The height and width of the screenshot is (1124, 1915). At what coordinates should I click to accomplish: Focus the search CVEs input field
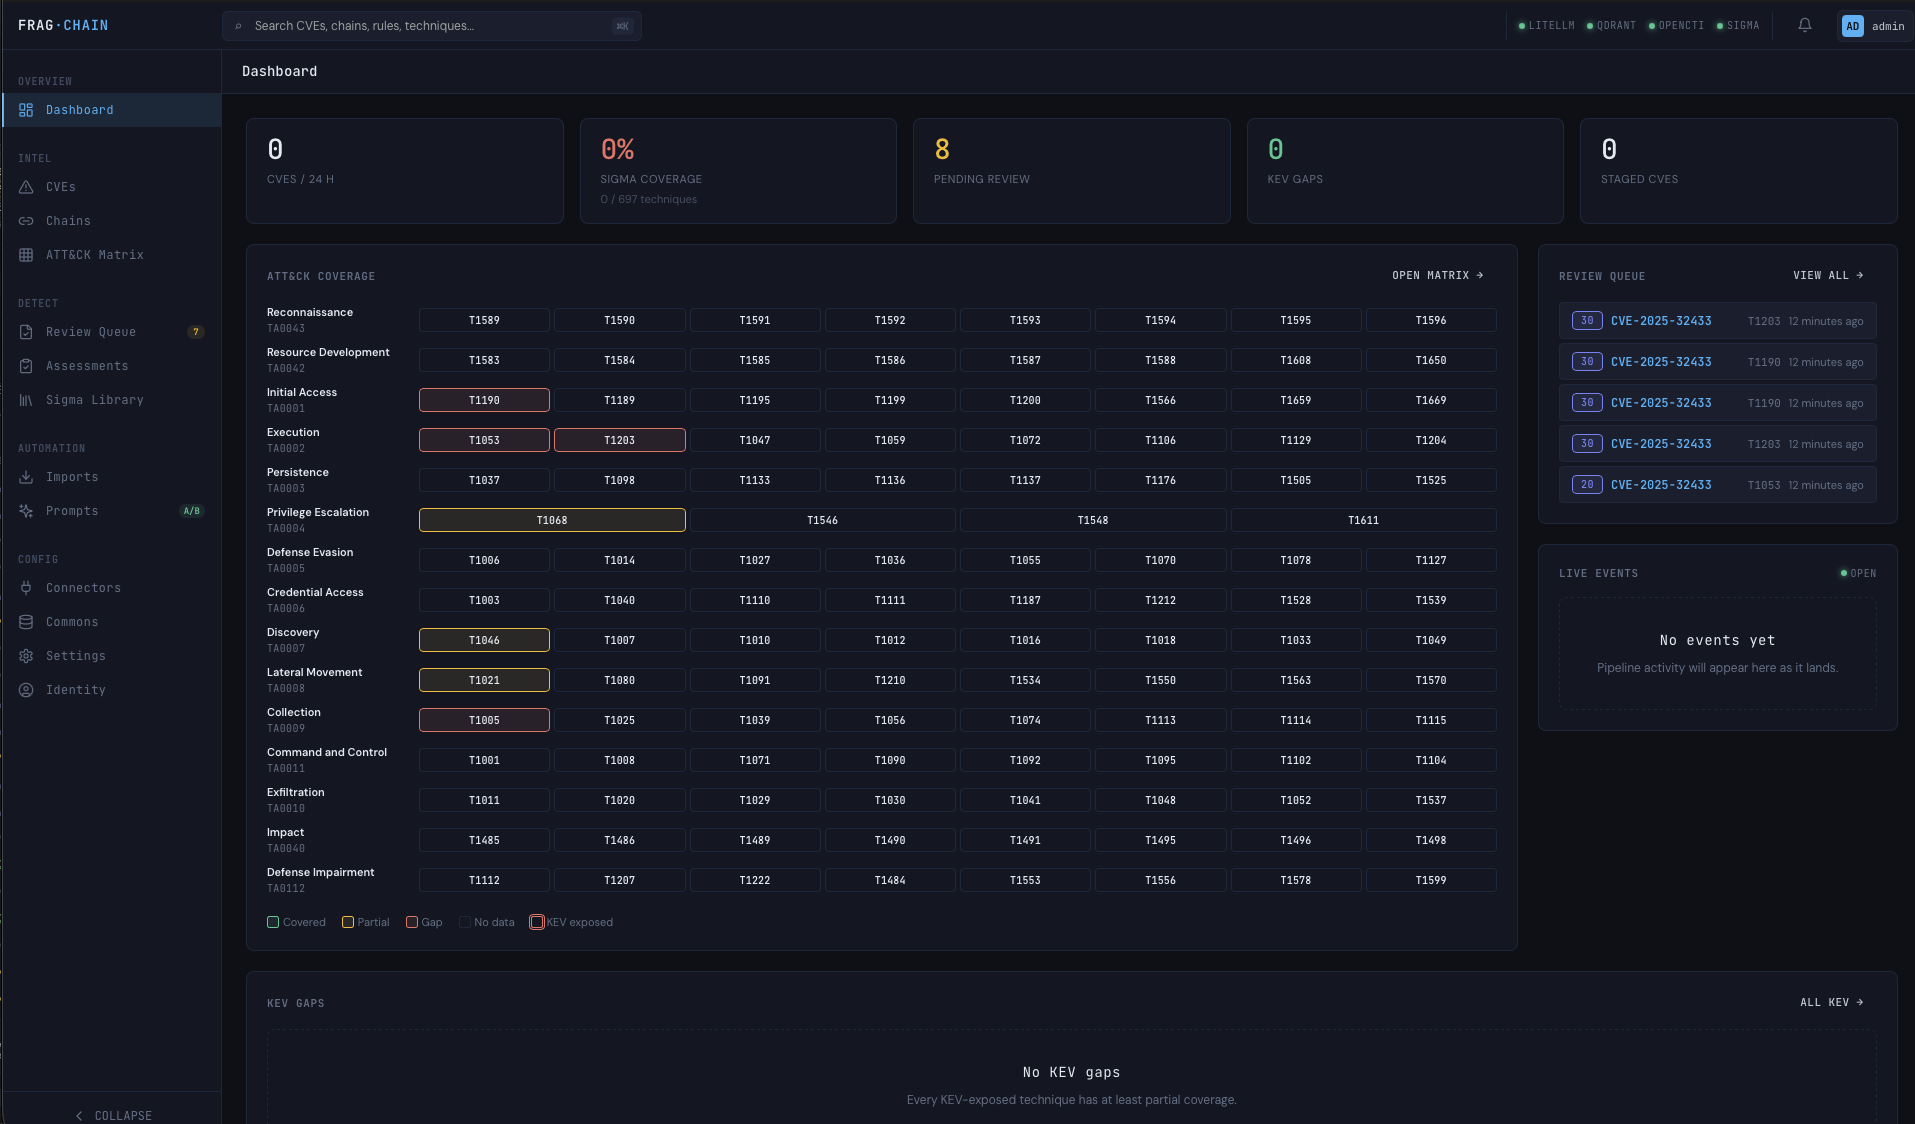tap(431, 26)
